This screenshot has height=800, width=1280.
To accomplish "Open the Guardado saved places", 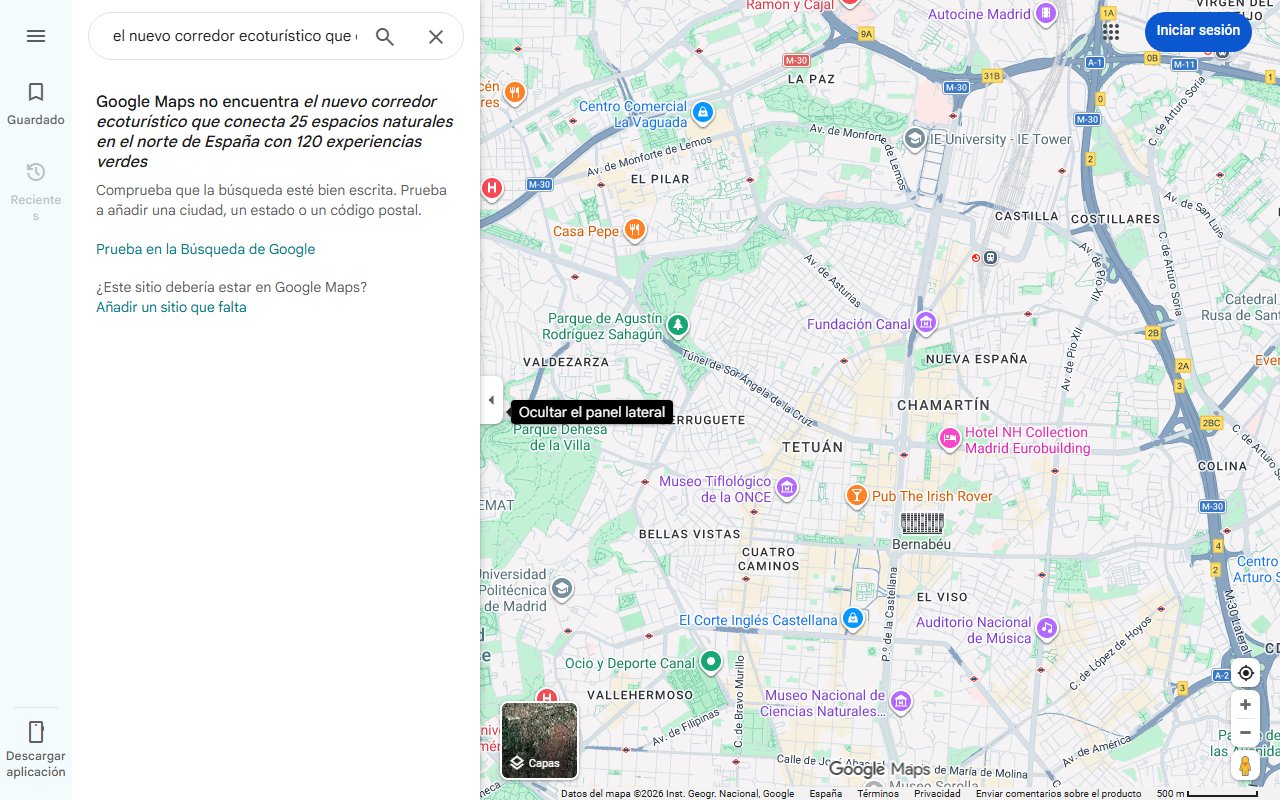I will [x=36, y=104].
